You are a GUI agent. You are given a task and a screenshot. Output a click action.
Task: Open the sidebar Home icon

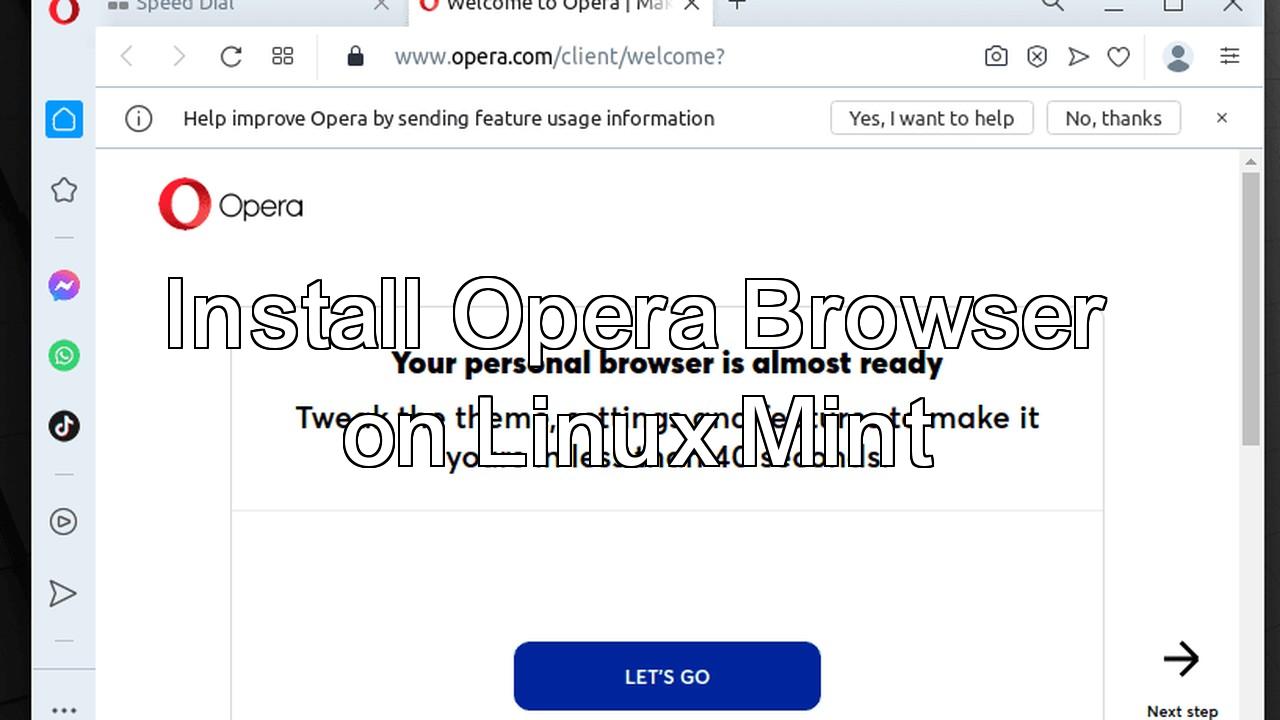[x=64, y=120]
